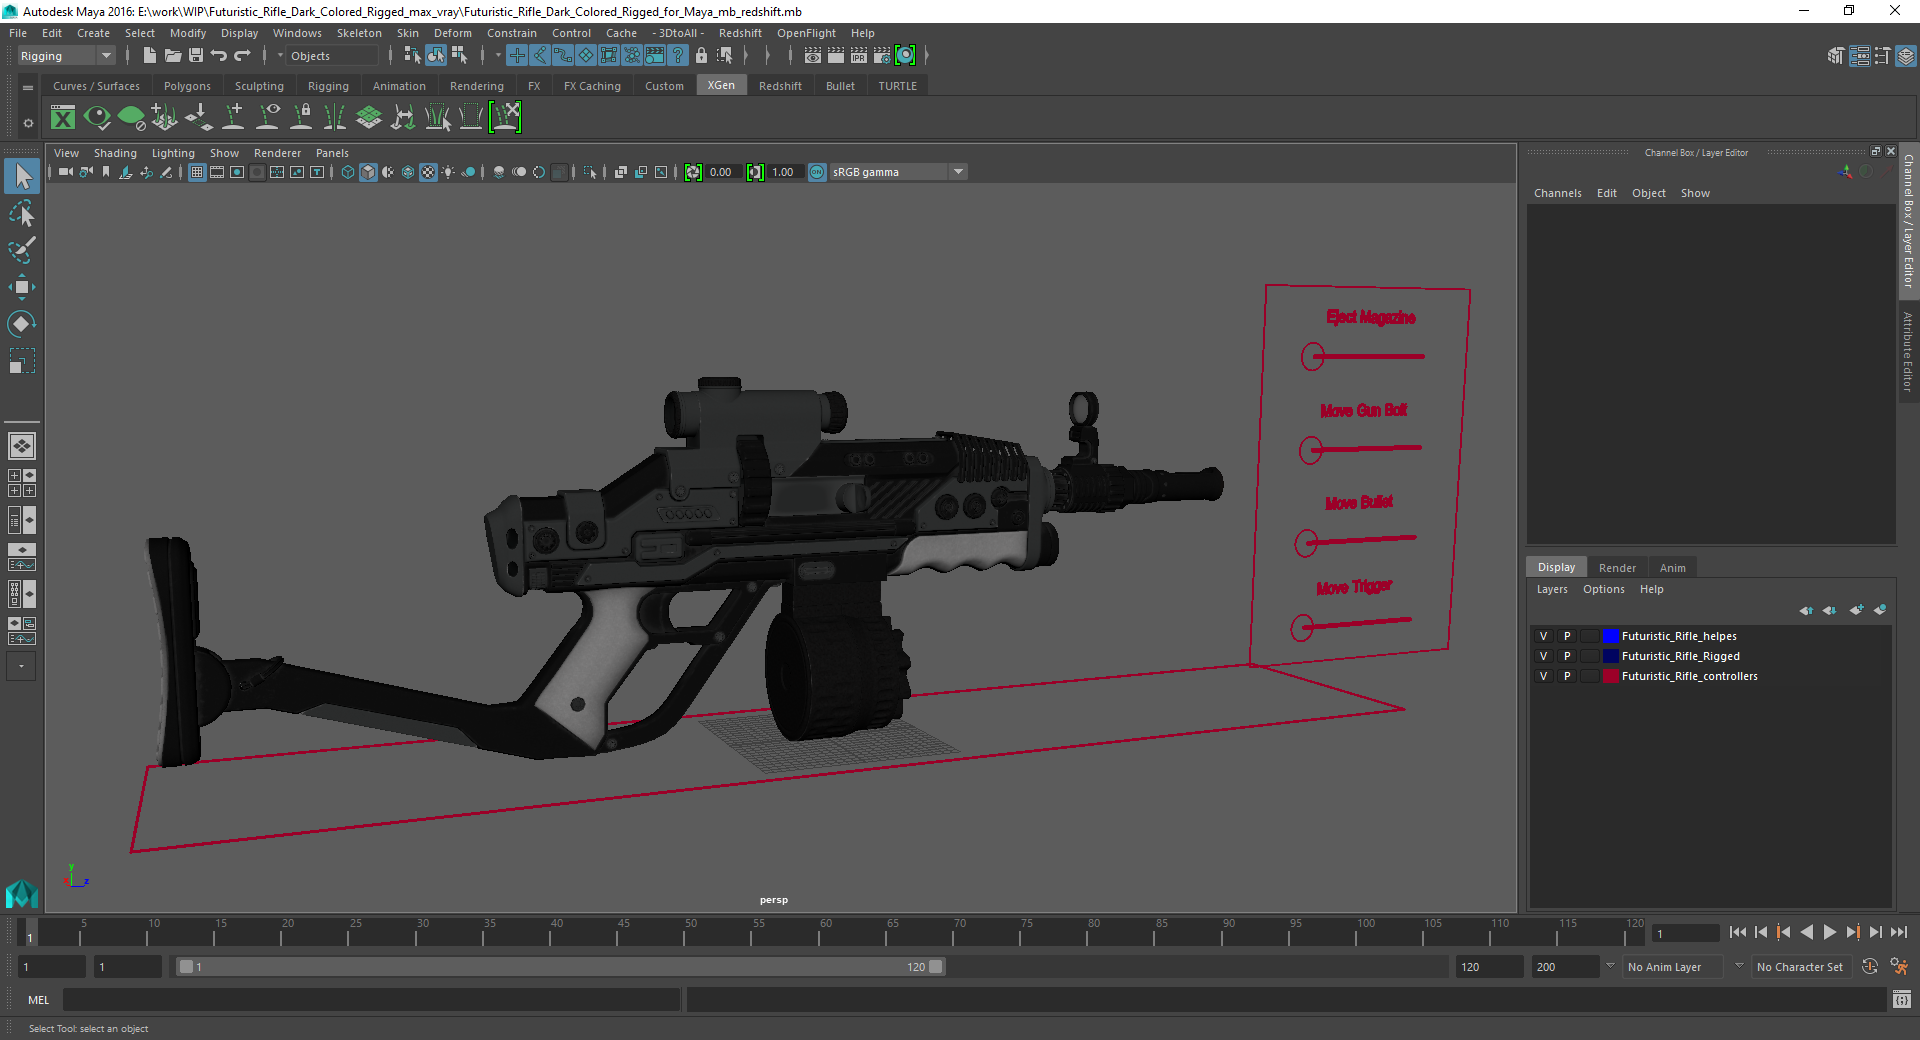Create a new display layer icon
Viewport: 1920px width, 1040px height.
click(x=1856, y=610)
